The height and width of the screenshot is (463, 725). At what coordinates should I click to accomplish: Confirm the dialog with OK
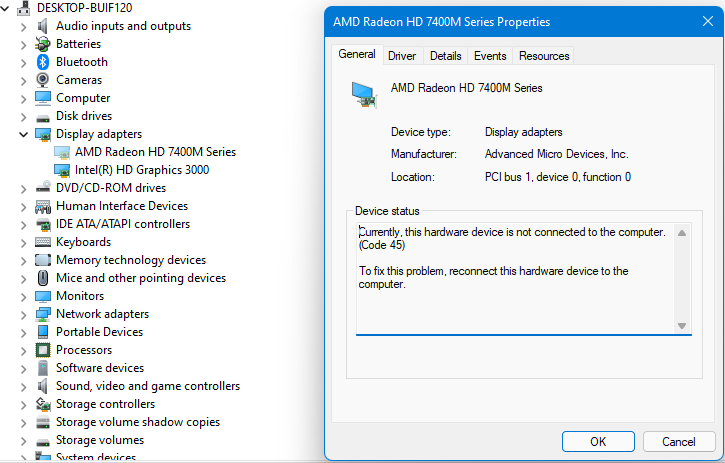click(598, 442)
